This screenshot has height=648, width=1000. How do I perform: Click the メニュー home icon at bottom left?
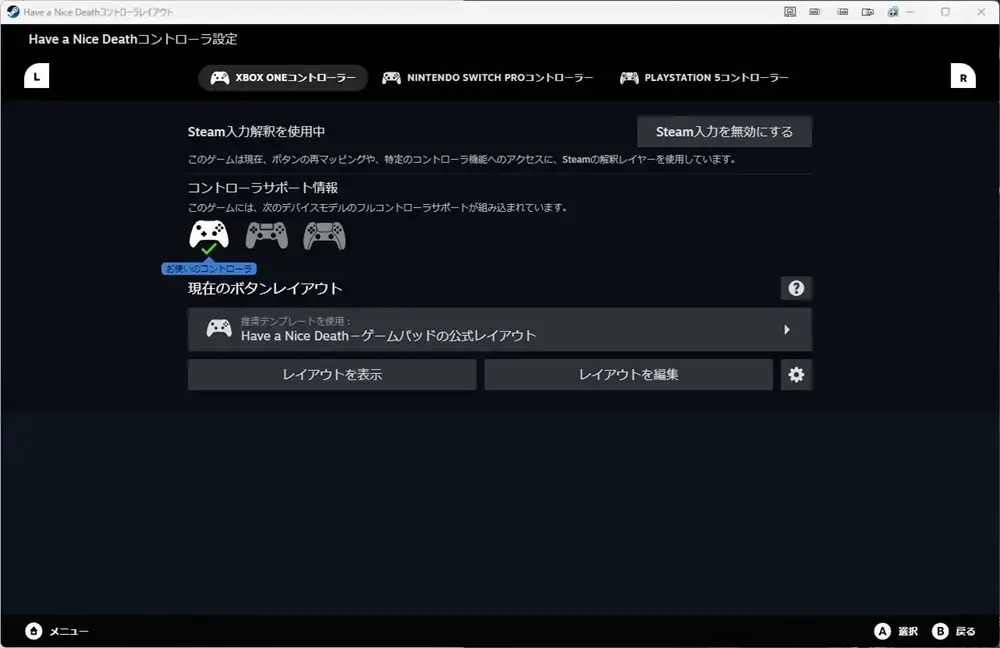34,631
